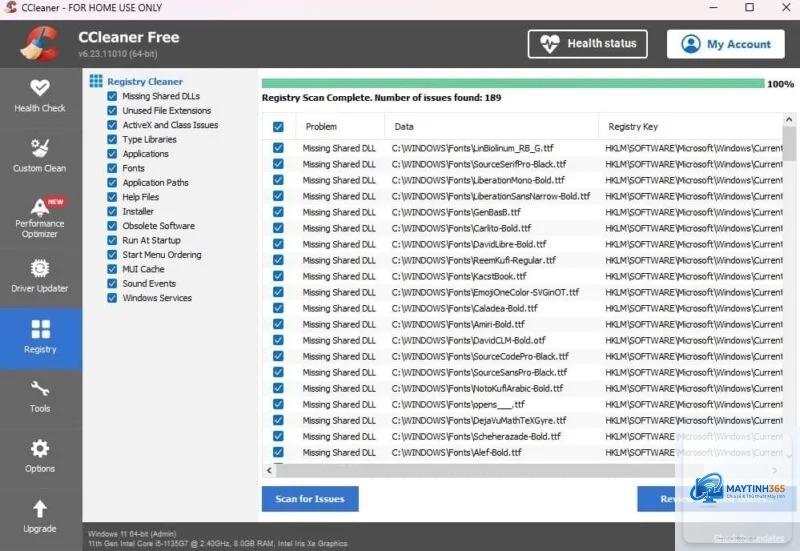
Task: Click the horizontal scrollbar left arrow
Action: [269, 470]
